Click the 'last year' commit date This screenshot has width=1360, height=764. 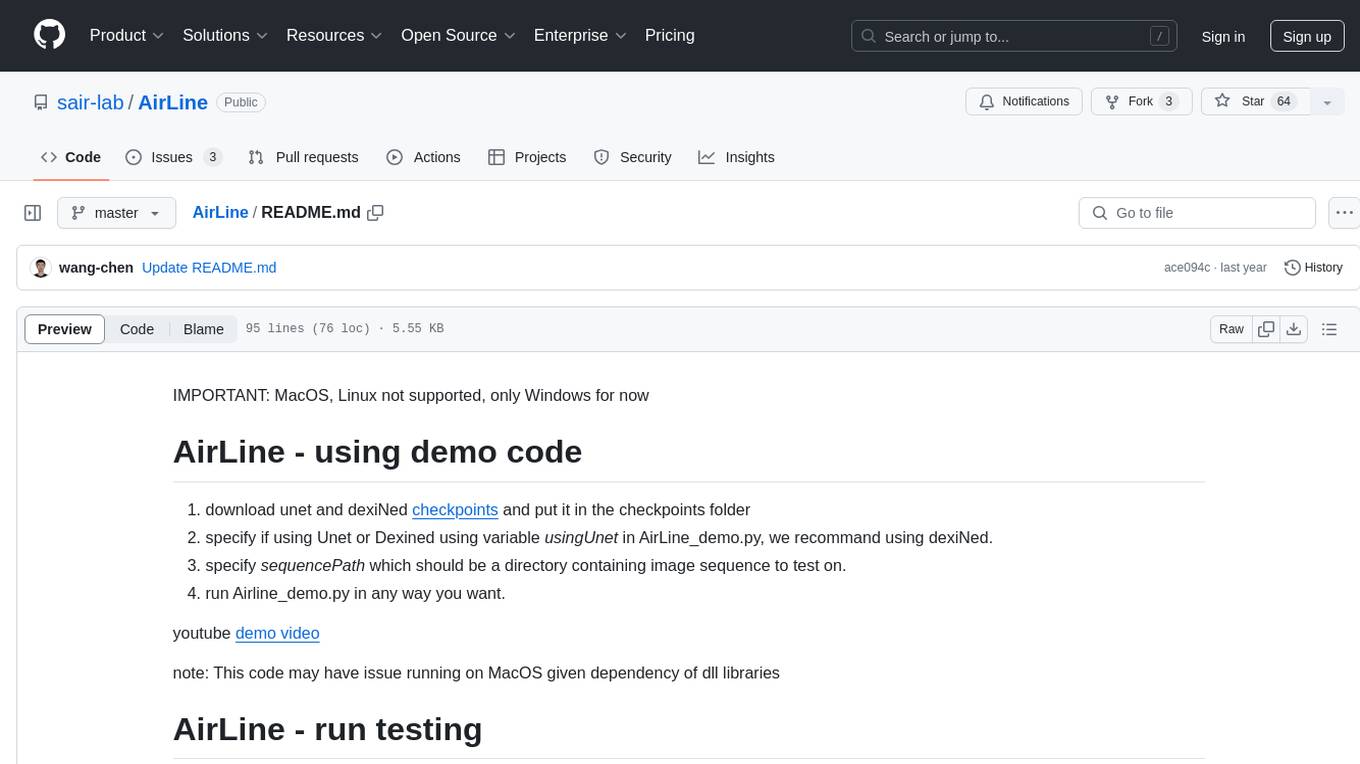coord(1243,268)
